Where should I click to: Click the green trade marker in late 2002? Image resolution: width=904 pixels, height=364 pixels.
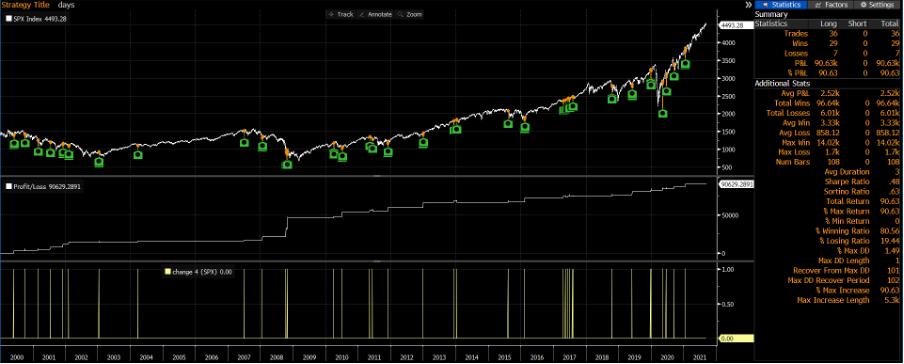pyautogui.click(x=99, y=162)
